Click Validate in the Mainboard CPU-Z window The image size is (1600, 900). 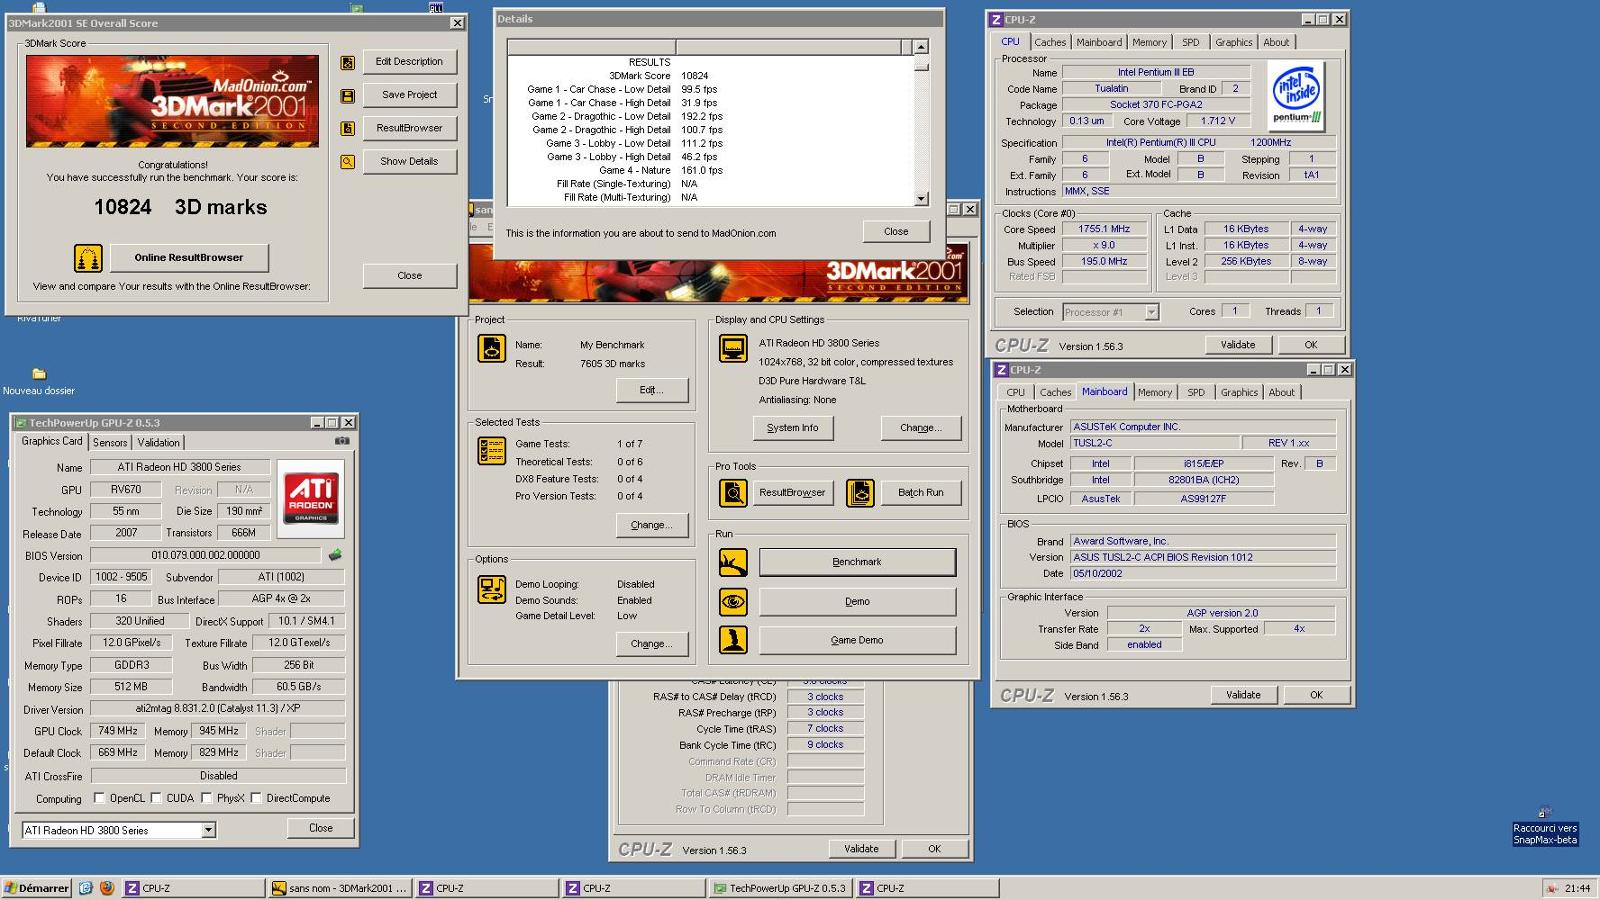[1243, 695]
